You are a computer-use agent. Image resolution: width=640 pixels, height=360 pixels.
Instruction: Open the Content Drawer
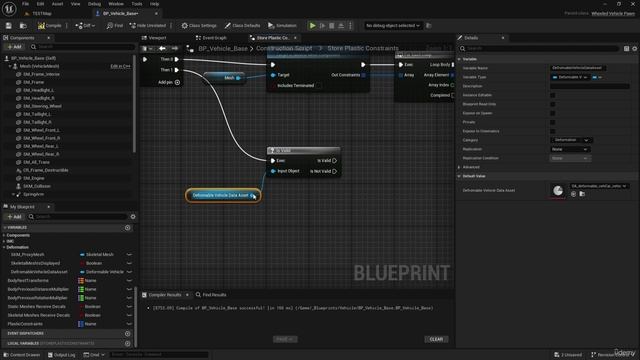(x=22, y=355)
